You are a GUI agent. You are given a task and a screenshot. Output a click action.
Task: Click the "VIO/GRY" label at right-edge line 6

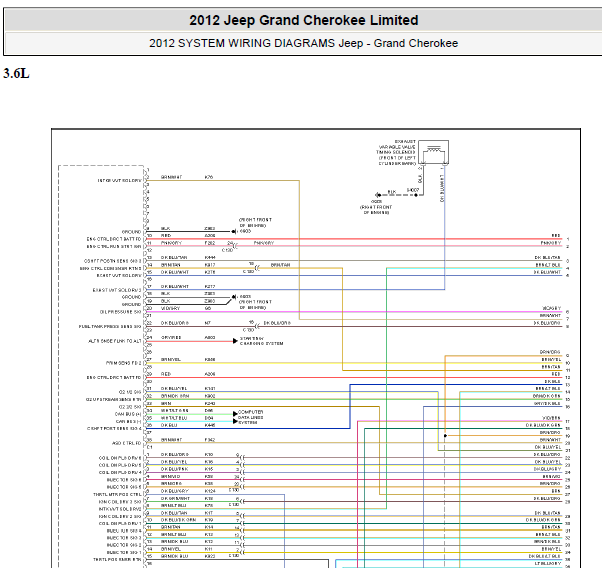pyautogui.click(x=552, y=308)
